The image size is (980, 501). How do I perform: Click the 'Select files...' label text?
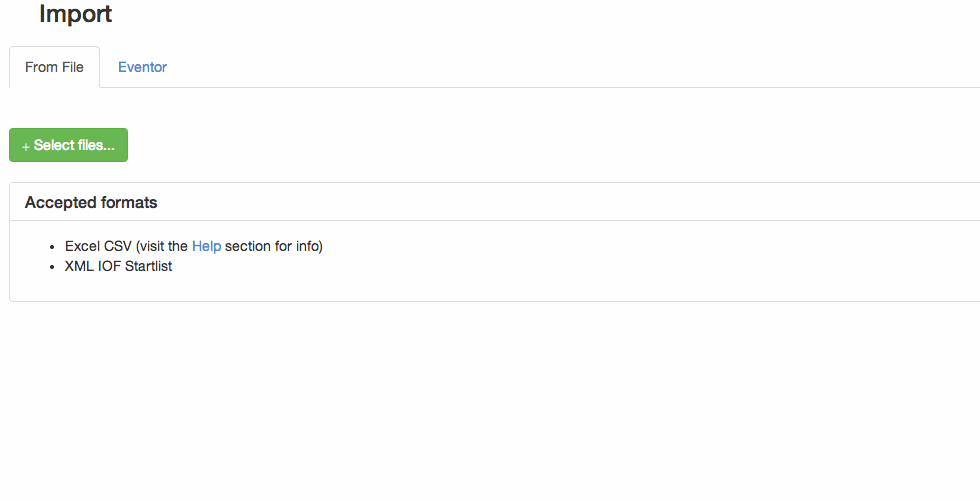coord(74,145)
